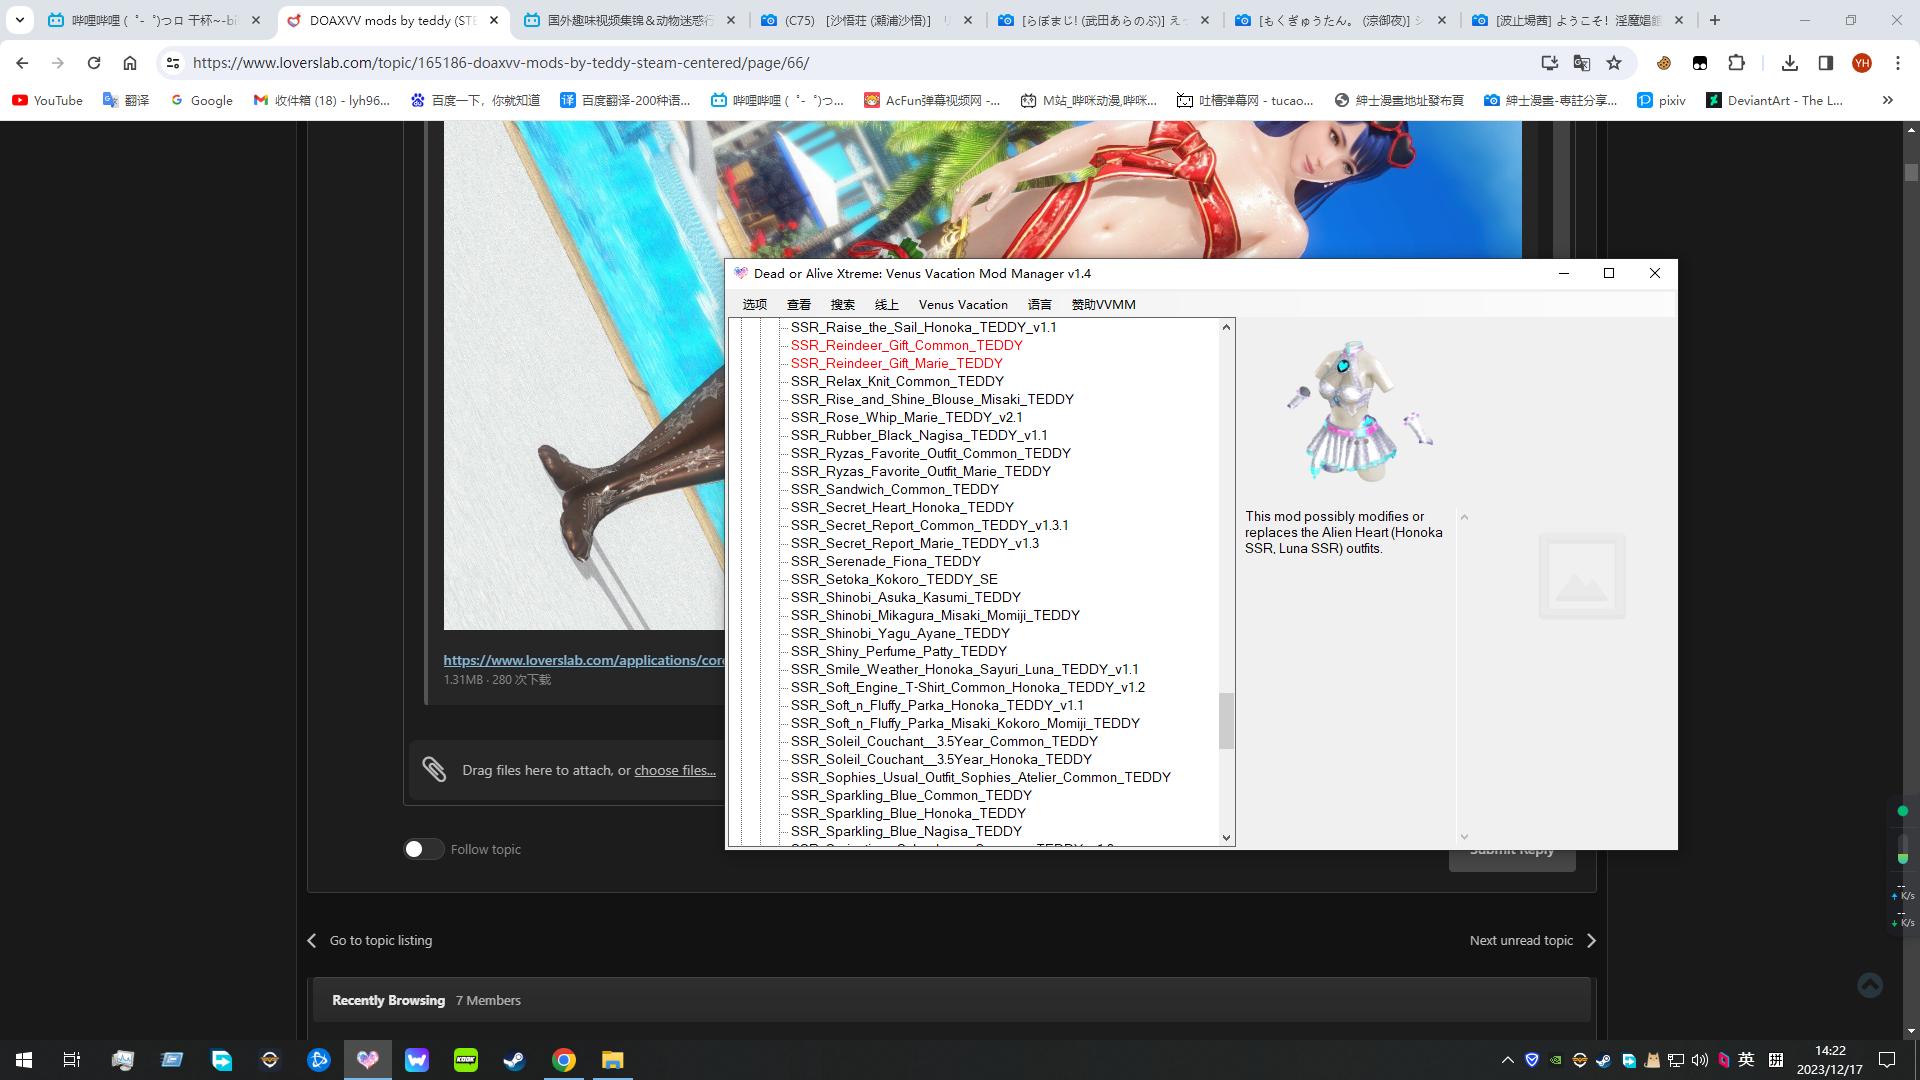The width and height of the screenshot is (1920, 1080).
Task: Open the Chrome downloads icon
Action: tap(1790, 63)
